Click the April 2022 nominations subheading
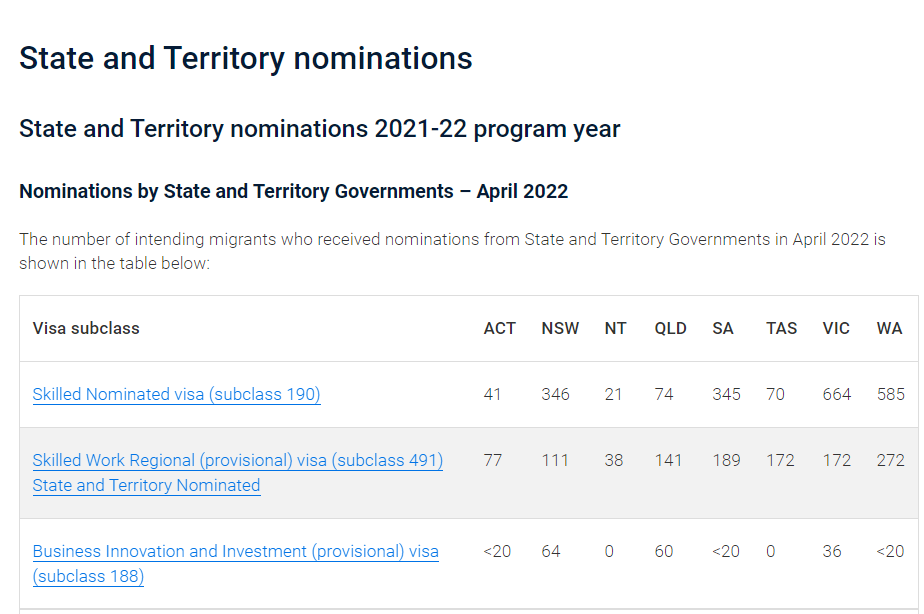The width and height of the screenshot is (924, 614). coord(293,192)
